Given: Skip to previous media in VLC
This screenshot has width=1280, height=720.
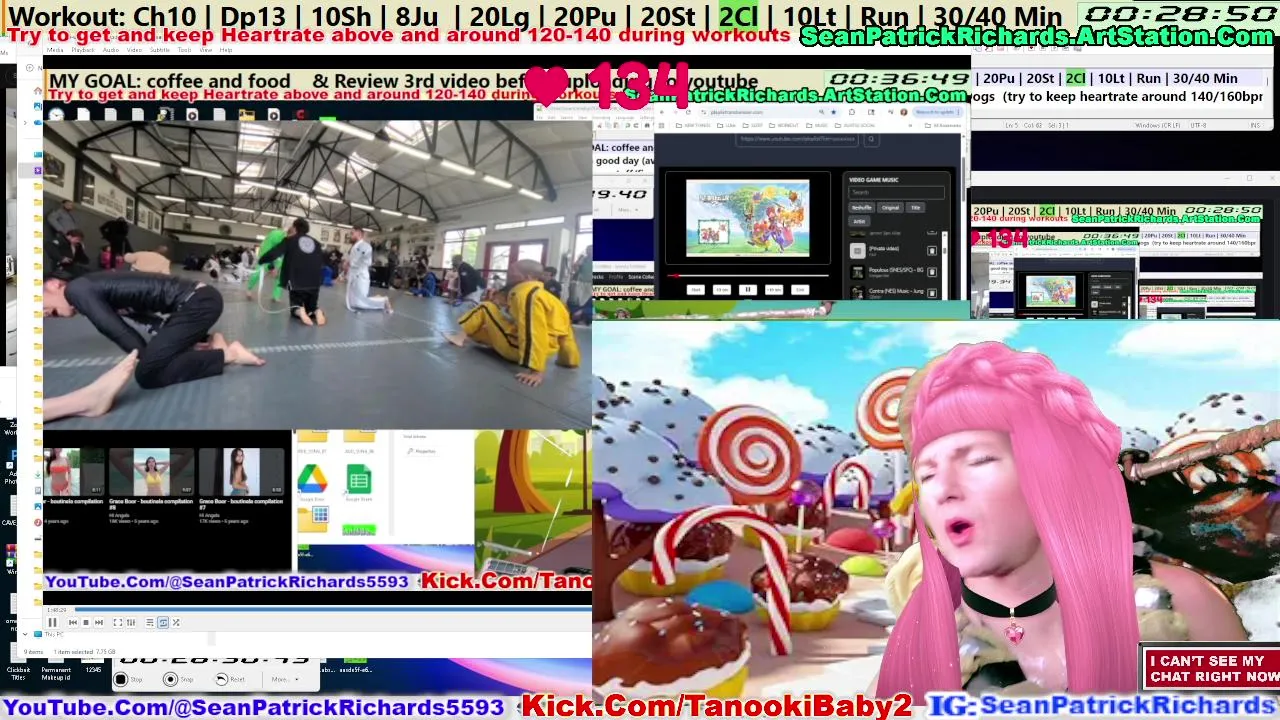Looking at the screenshot, I should [73, 622].
